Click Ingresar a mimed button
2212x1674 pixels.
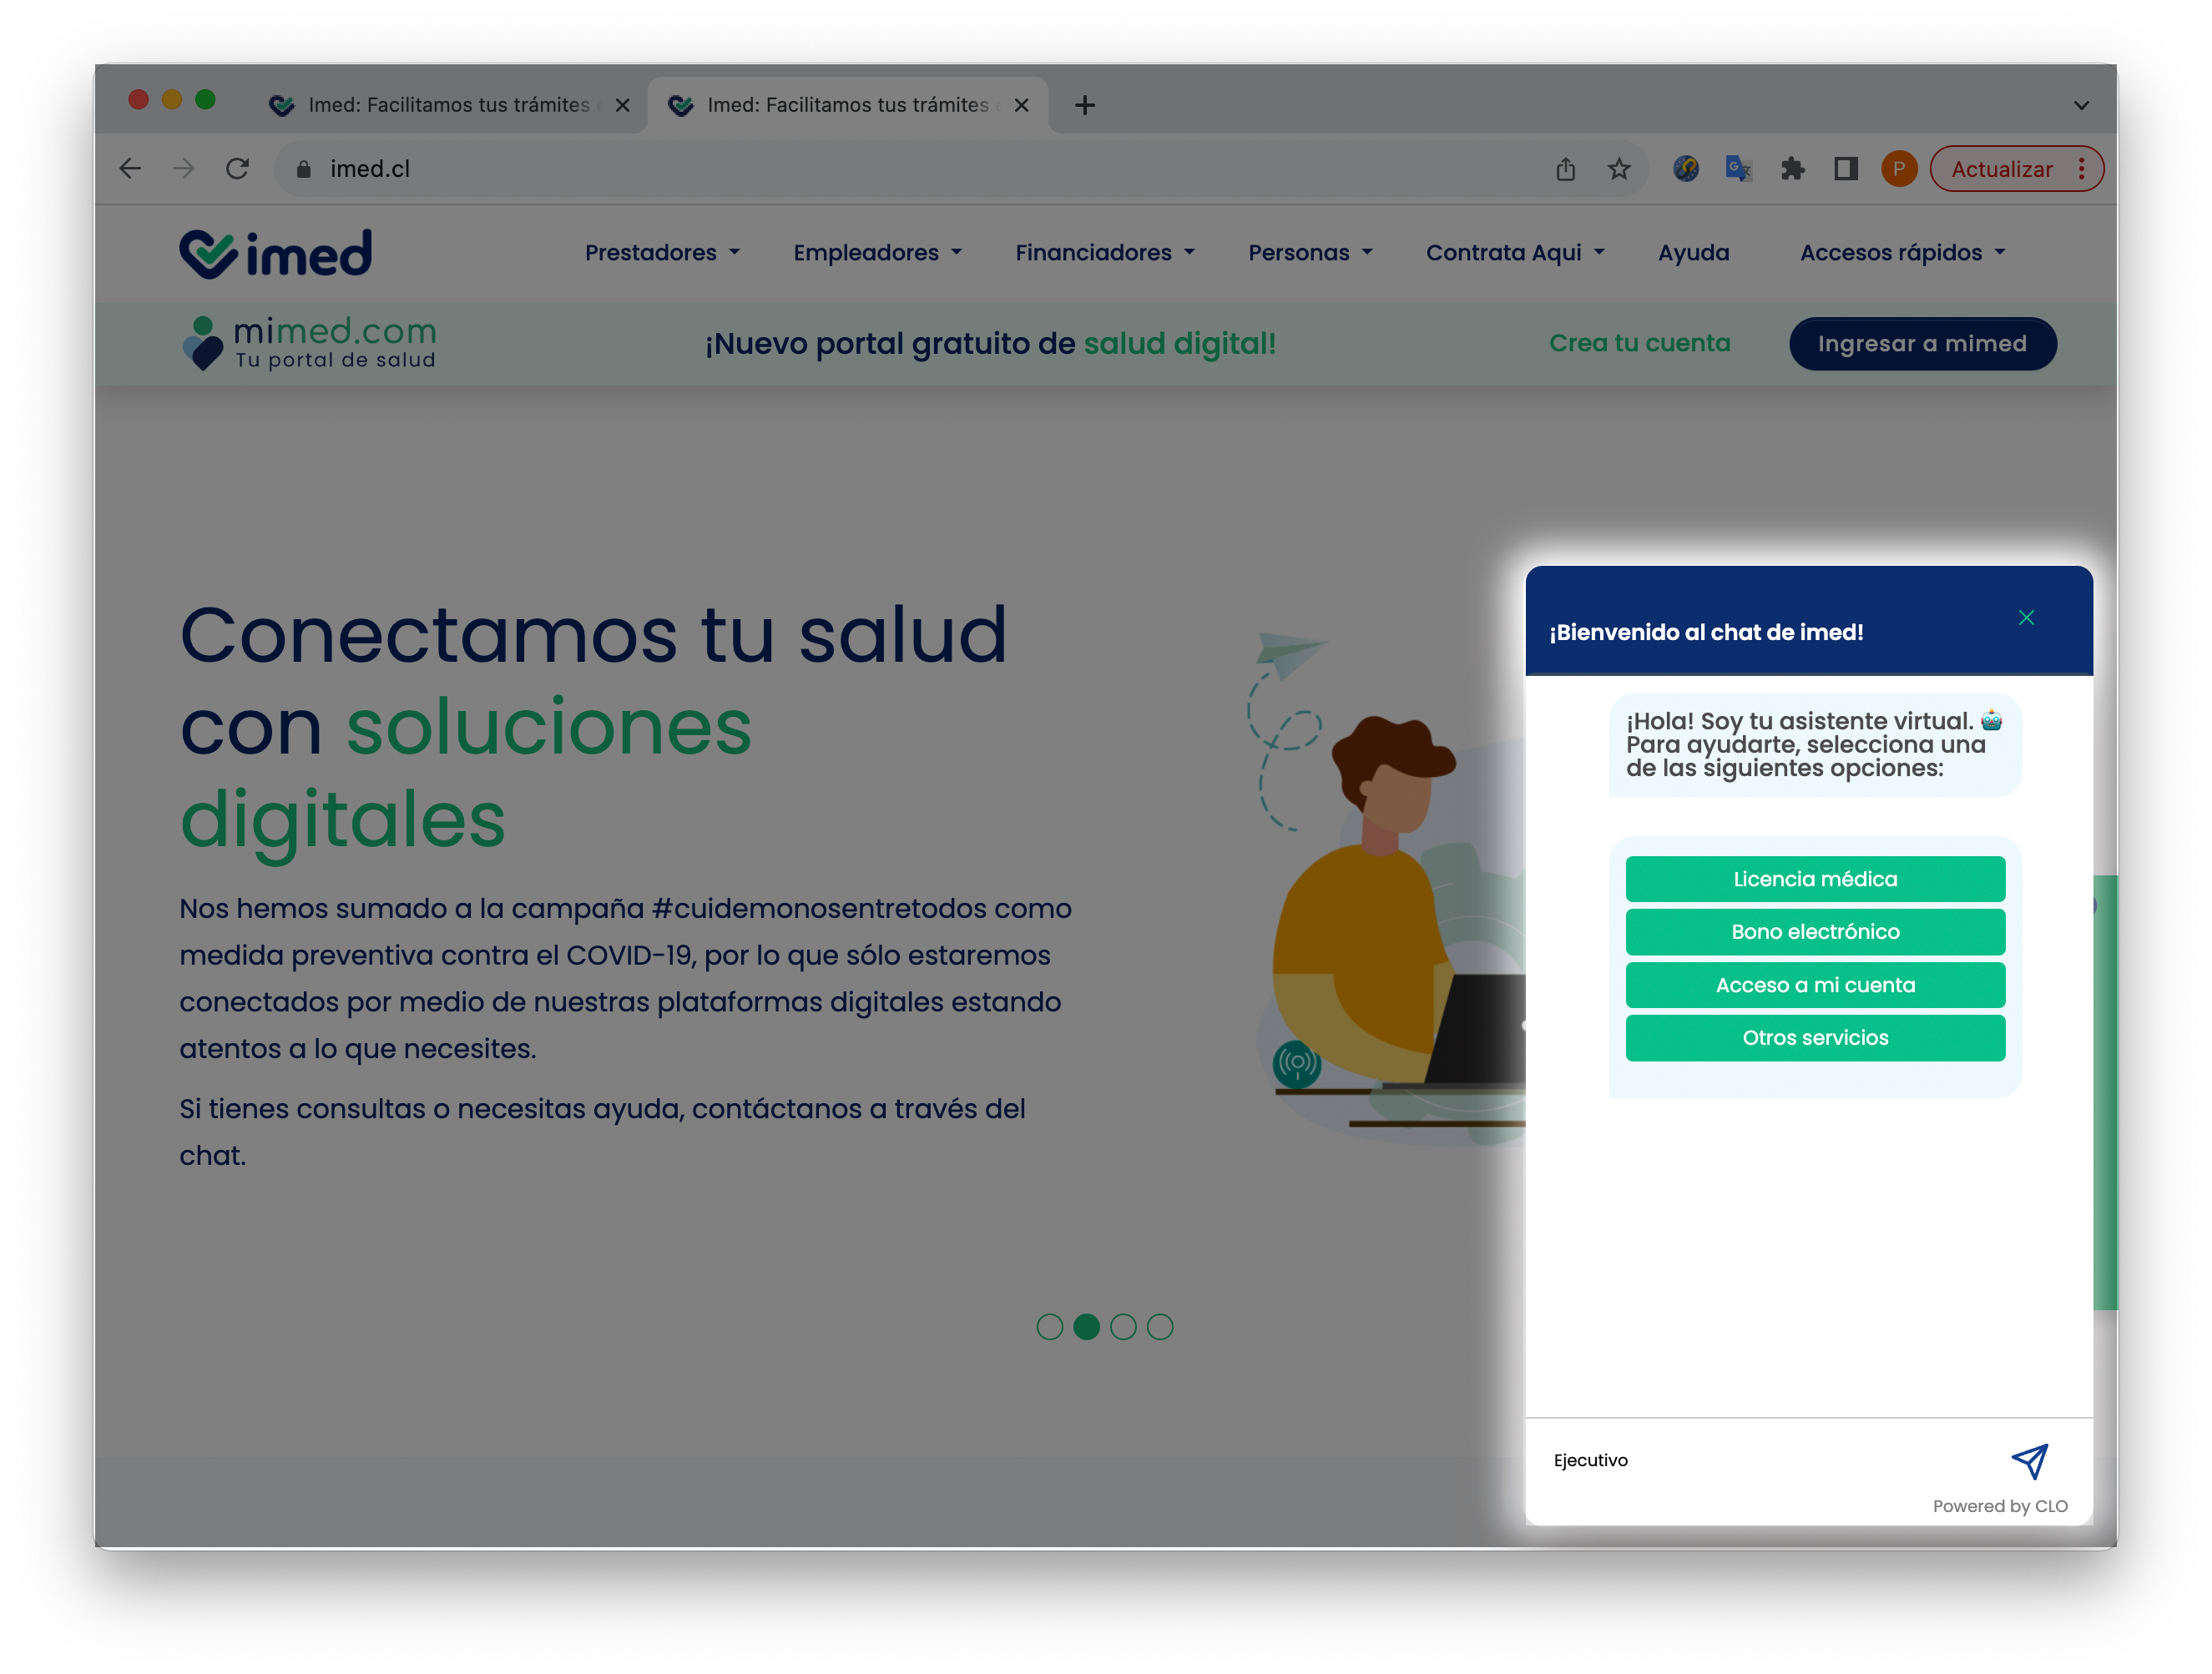coord(1922,344)
